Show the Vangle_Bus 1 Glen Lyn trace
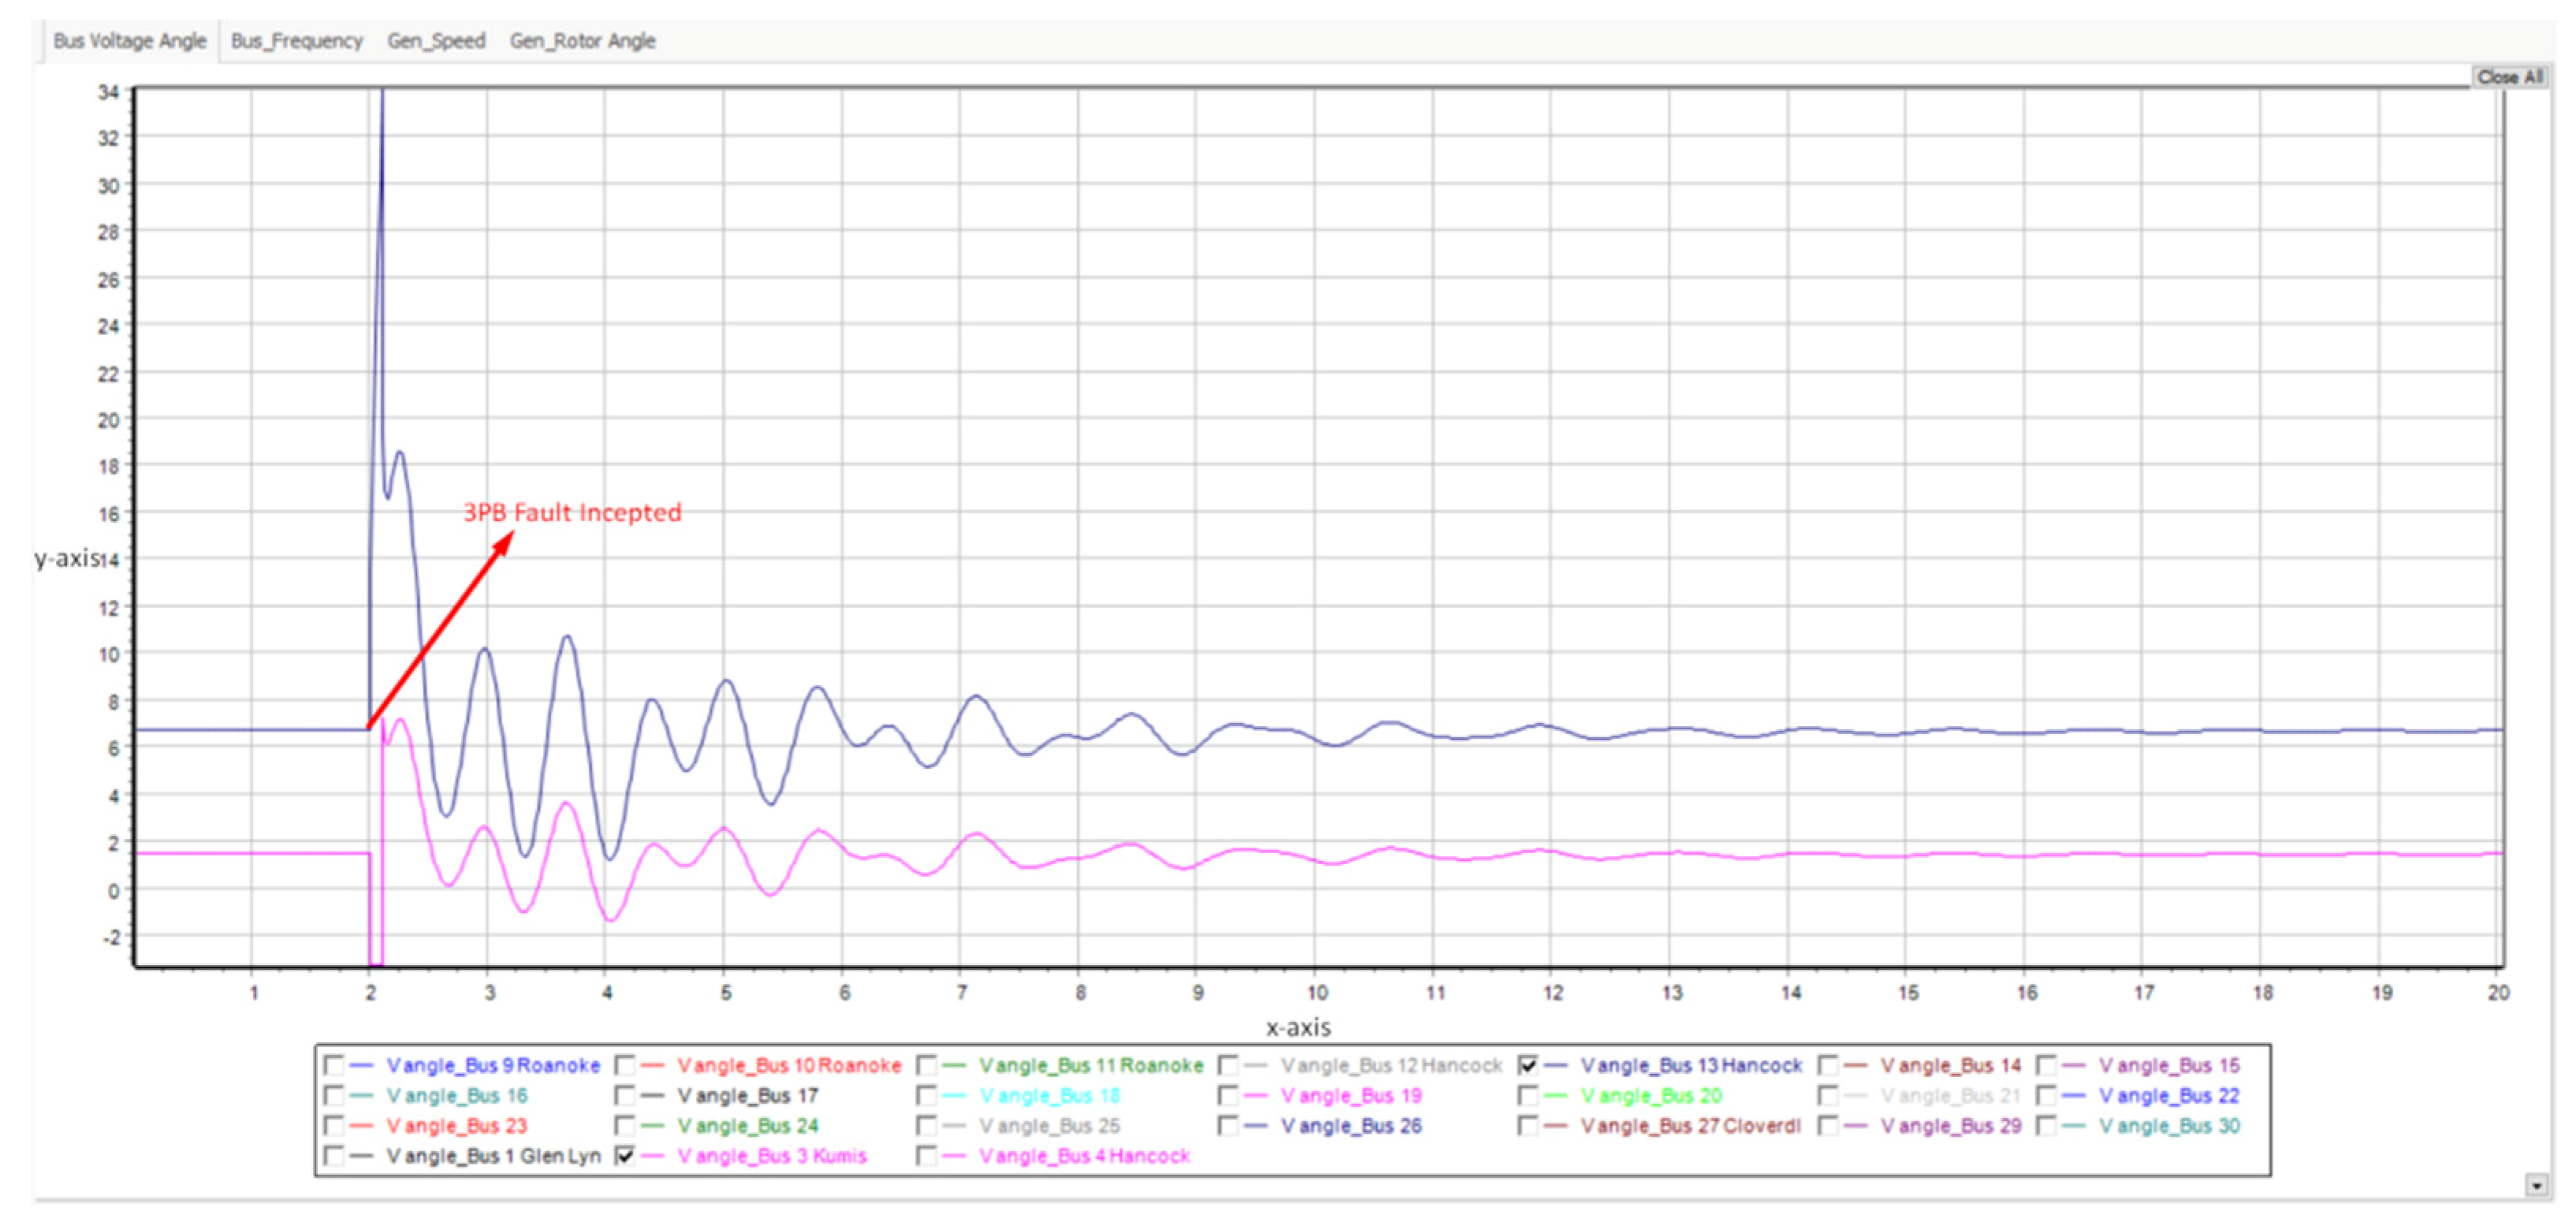 pos(334,1156)
